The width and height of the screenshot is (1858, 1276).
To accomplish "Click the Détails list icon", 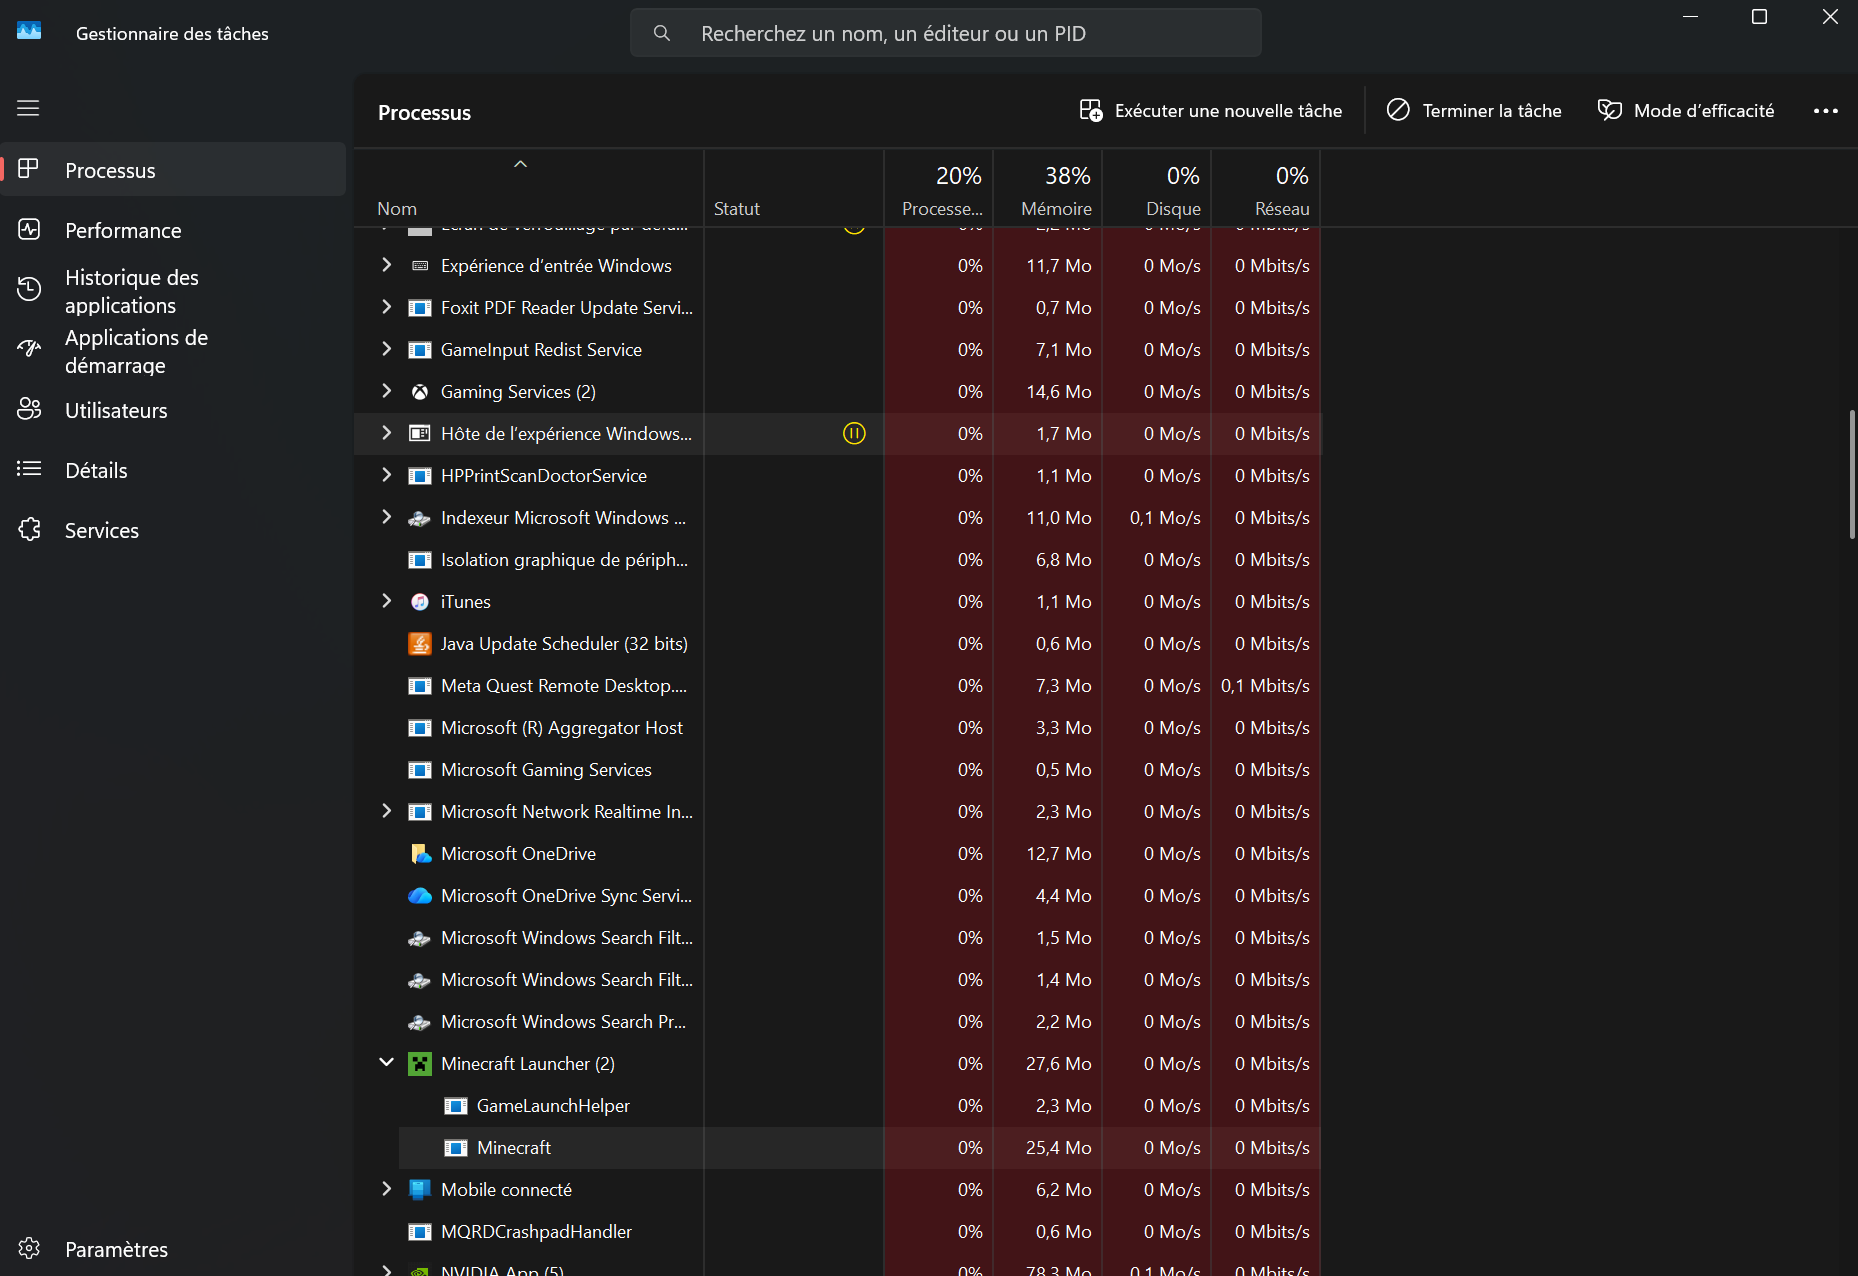I will (x=29, y=469).
